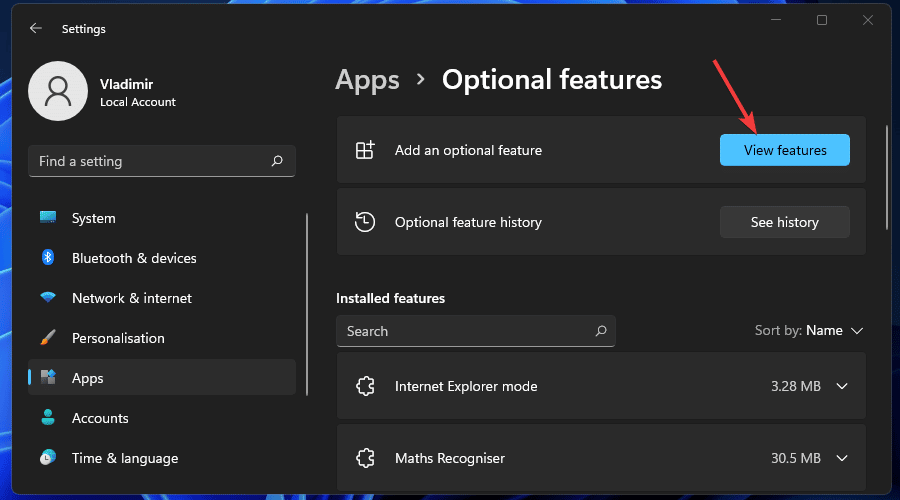This screenshot has height=500, width=900.
Task: Go back using the Settings back arrow
Action: point(36,28)
